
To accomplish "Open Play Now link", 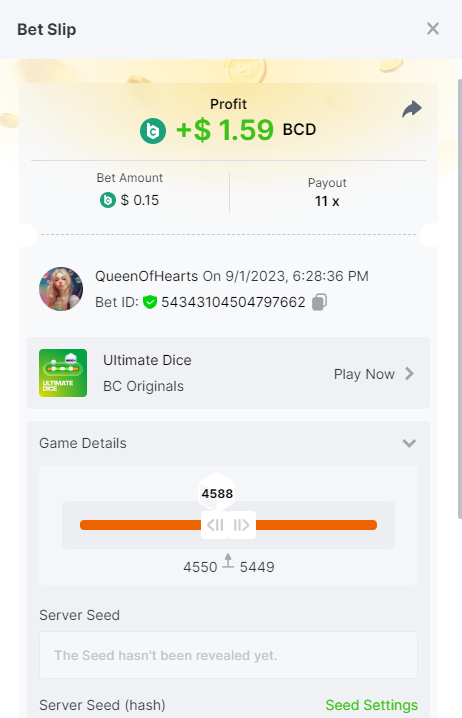I will tap(364, 374).
